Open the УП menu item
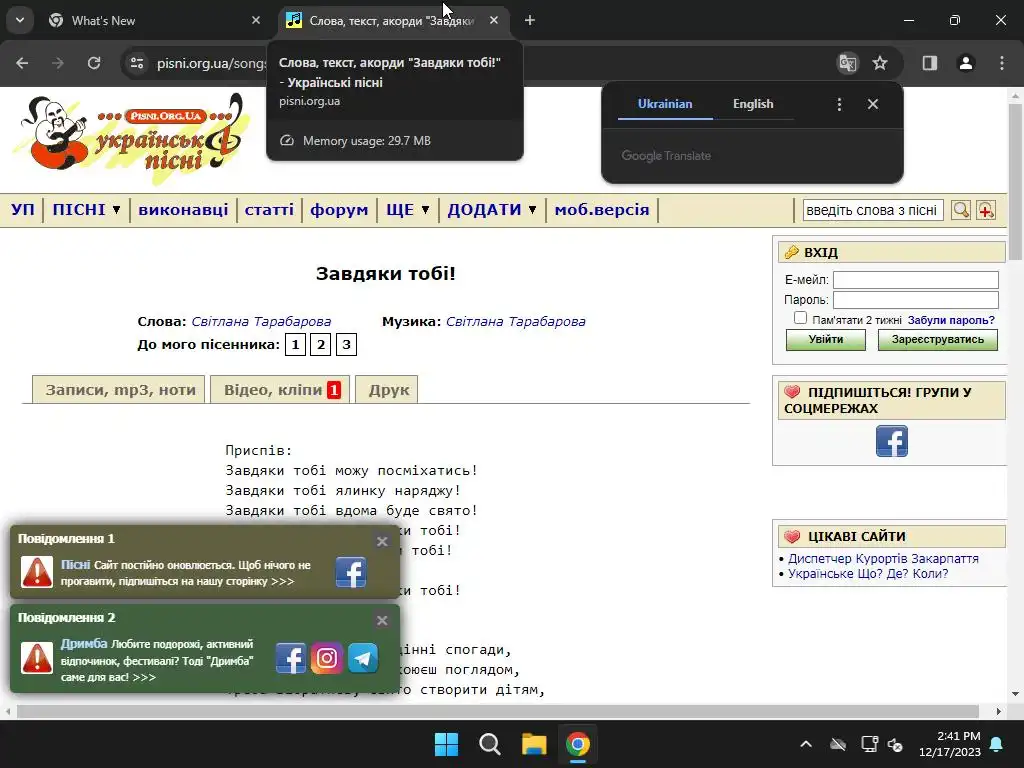This screenshot has height=768, width=1024. (x=23, y=210)
